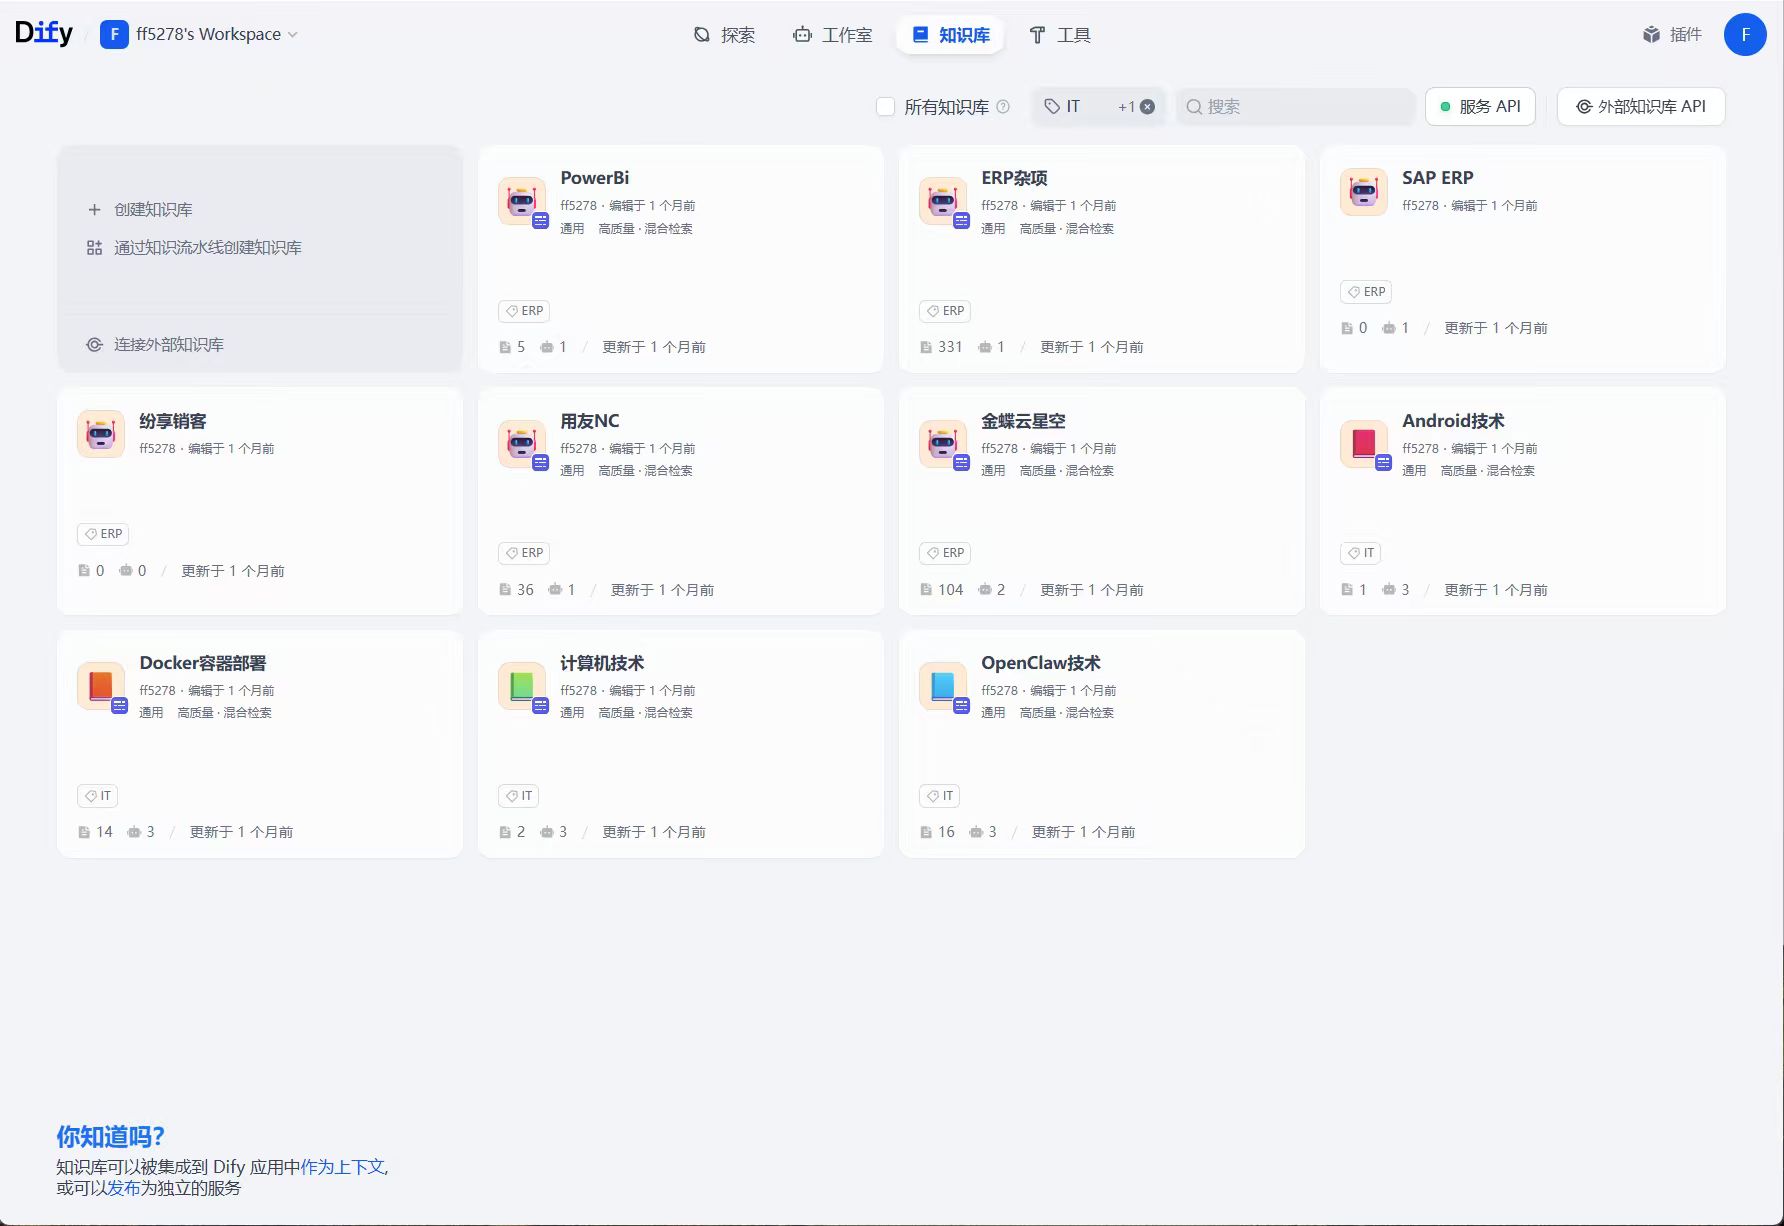The width and height of the screenshot is (1784, 1226).
Task: Click the green status dot on 服务 API
Action: (1445, 107)
